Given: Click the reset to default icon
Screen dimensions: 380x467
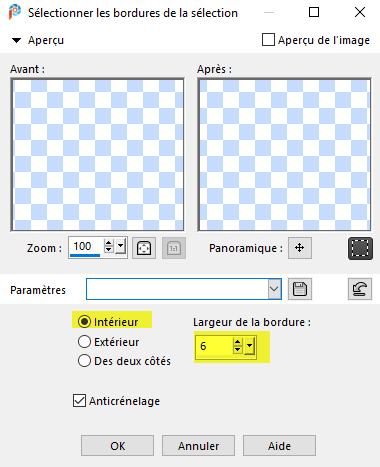Looking at the screenshot, I should point(360,289).
